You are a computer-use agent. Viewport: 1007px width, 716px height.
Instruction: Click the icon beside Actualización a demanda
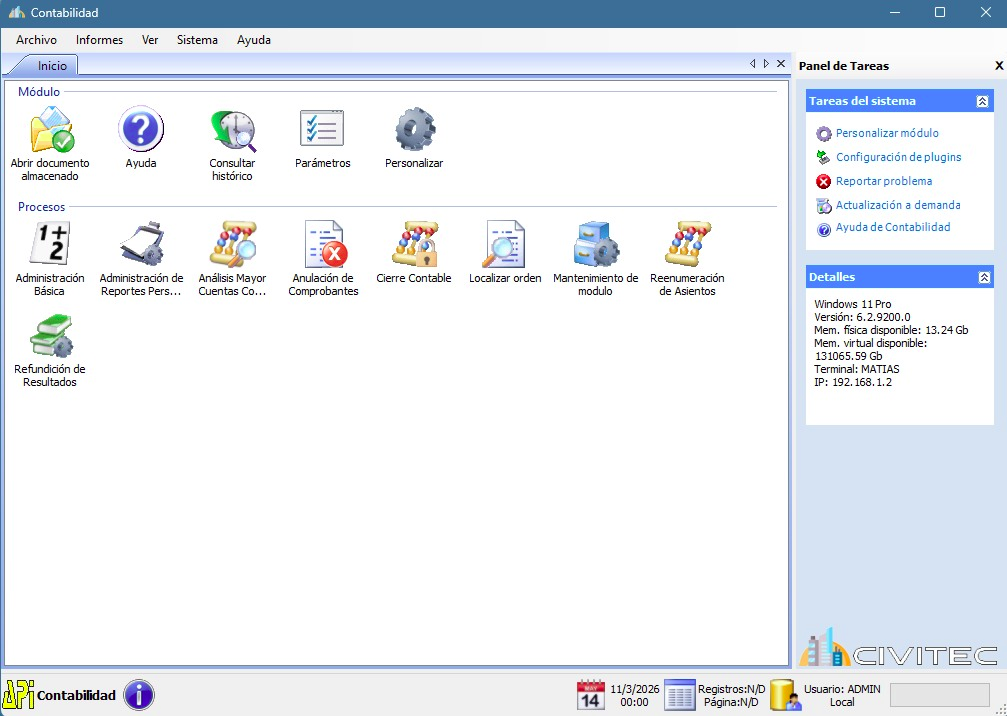[823, 205]
